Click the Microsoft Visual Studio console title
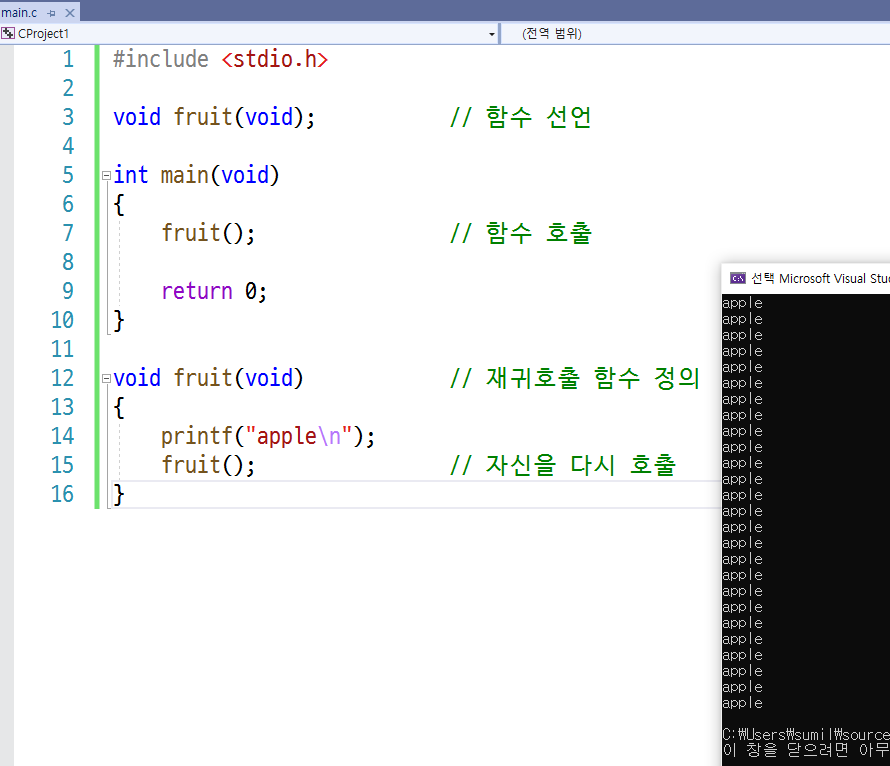 (x=820, y=278)
